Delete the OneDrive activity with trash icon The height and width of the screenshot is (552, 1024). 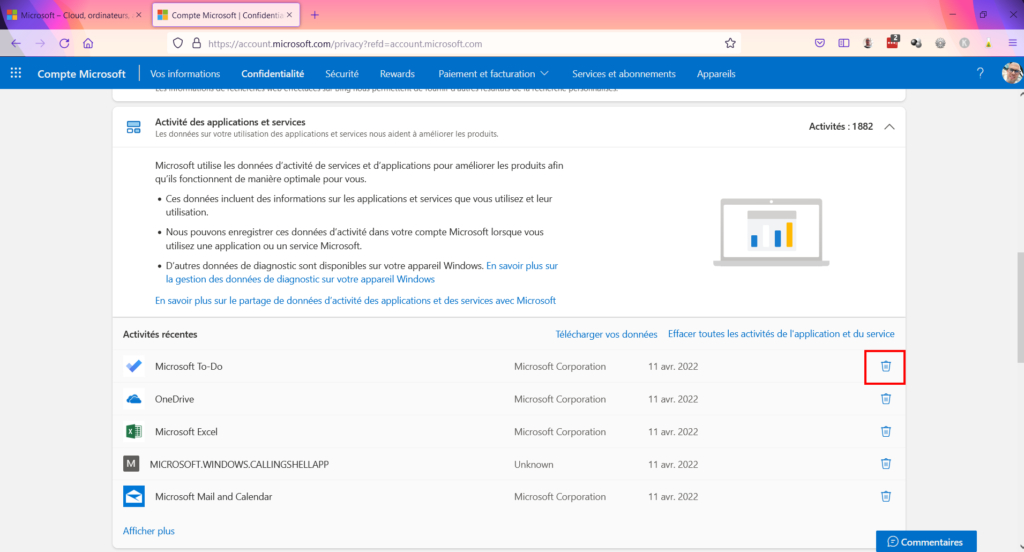coord(886,398)
